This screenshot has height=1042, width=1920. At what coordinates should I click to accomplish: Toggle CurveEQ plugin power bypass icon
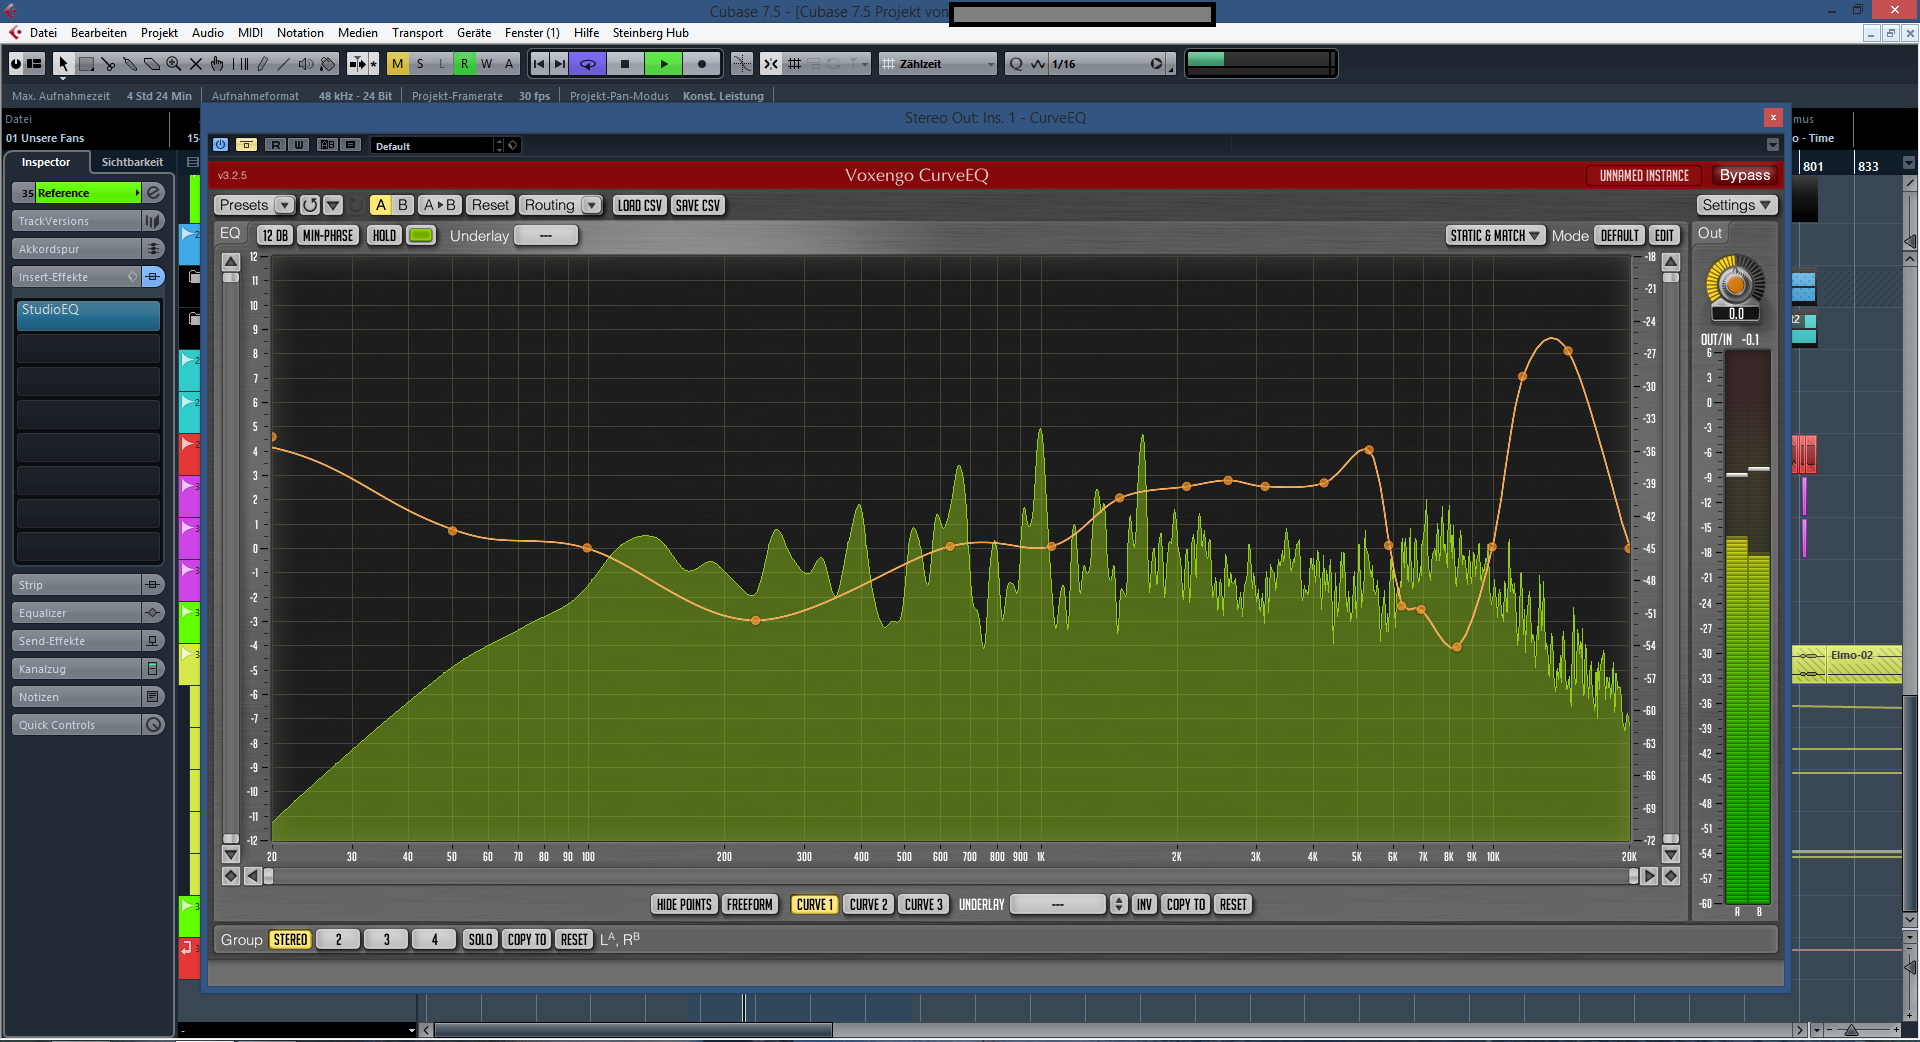point(221,145)
